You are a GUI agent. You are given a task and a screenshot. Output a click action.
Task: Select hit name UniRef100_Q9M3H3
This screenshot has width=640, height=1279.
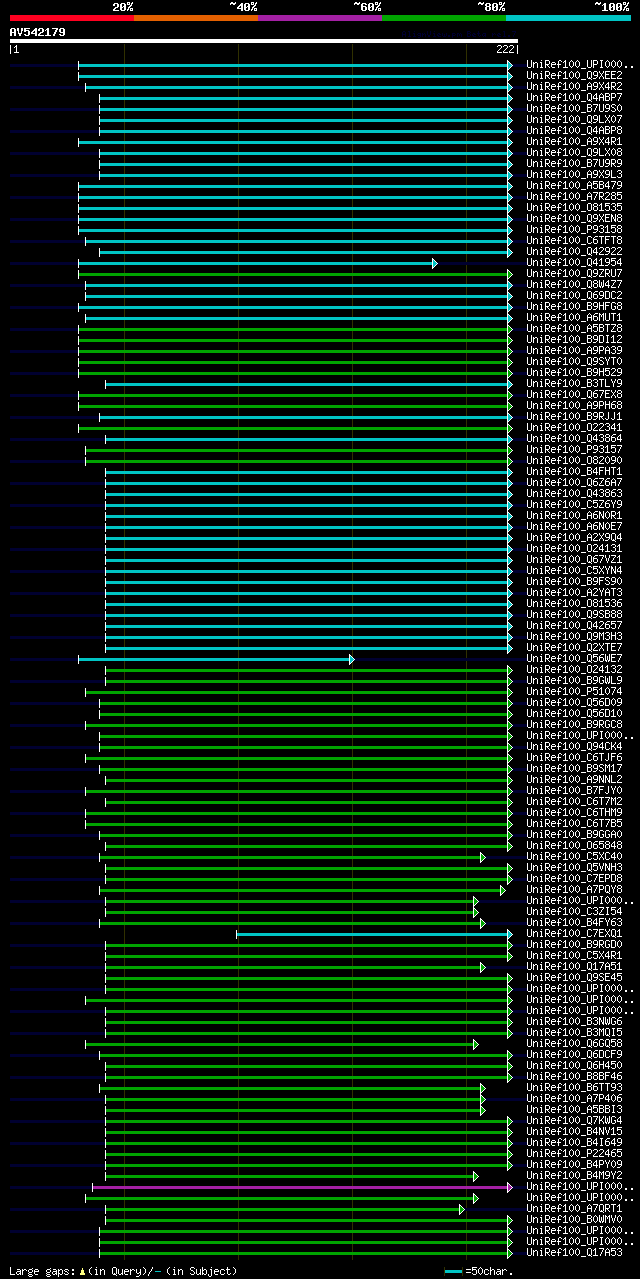[574, 637]
